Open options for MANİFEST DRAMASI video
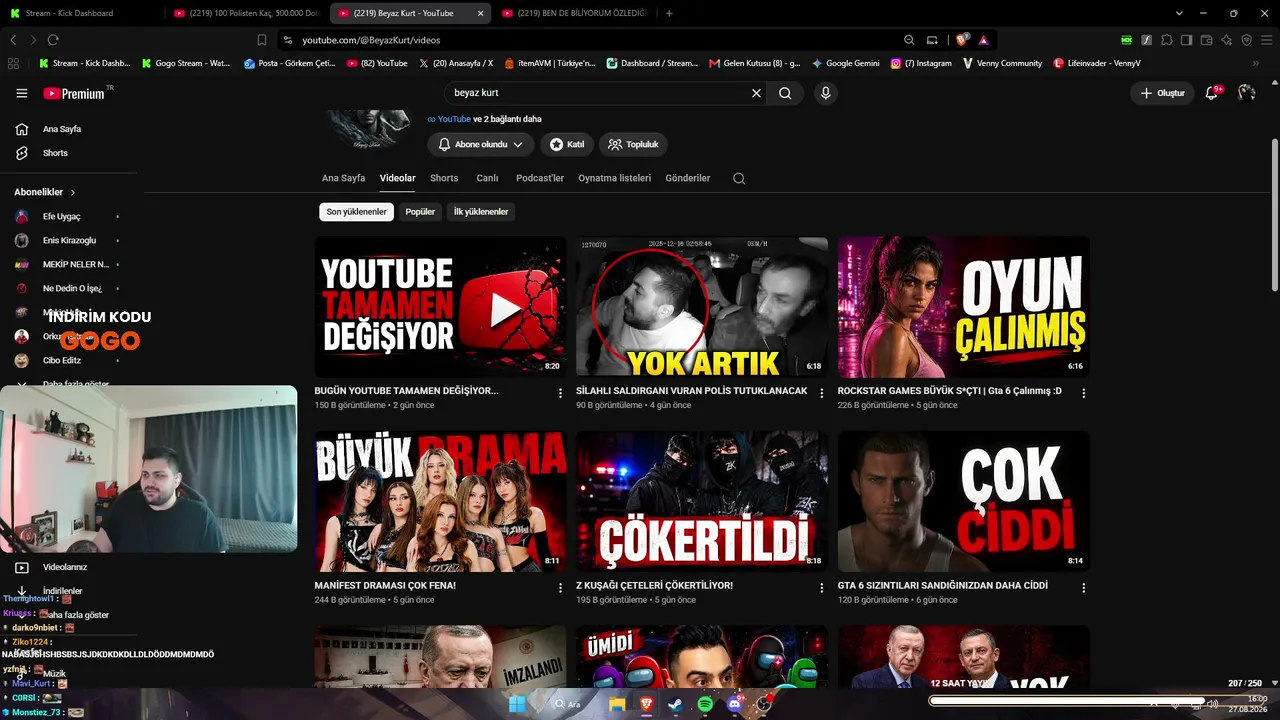The width and height of the screenshot is (1280, 720). tap(560, 588)
